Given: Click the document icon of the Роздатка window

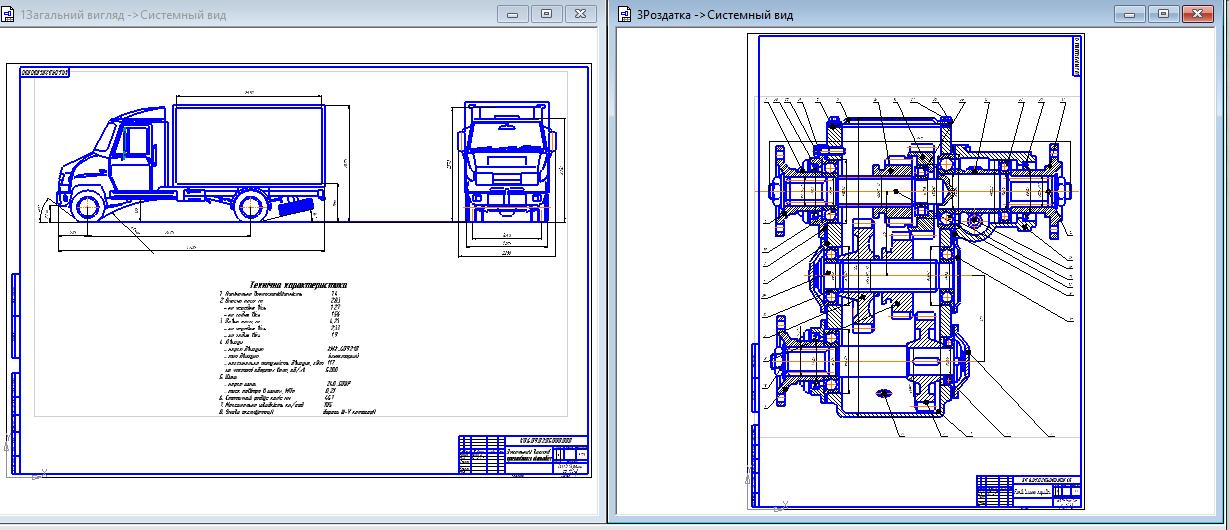Looking at the screenshot, I should (626, 14).
